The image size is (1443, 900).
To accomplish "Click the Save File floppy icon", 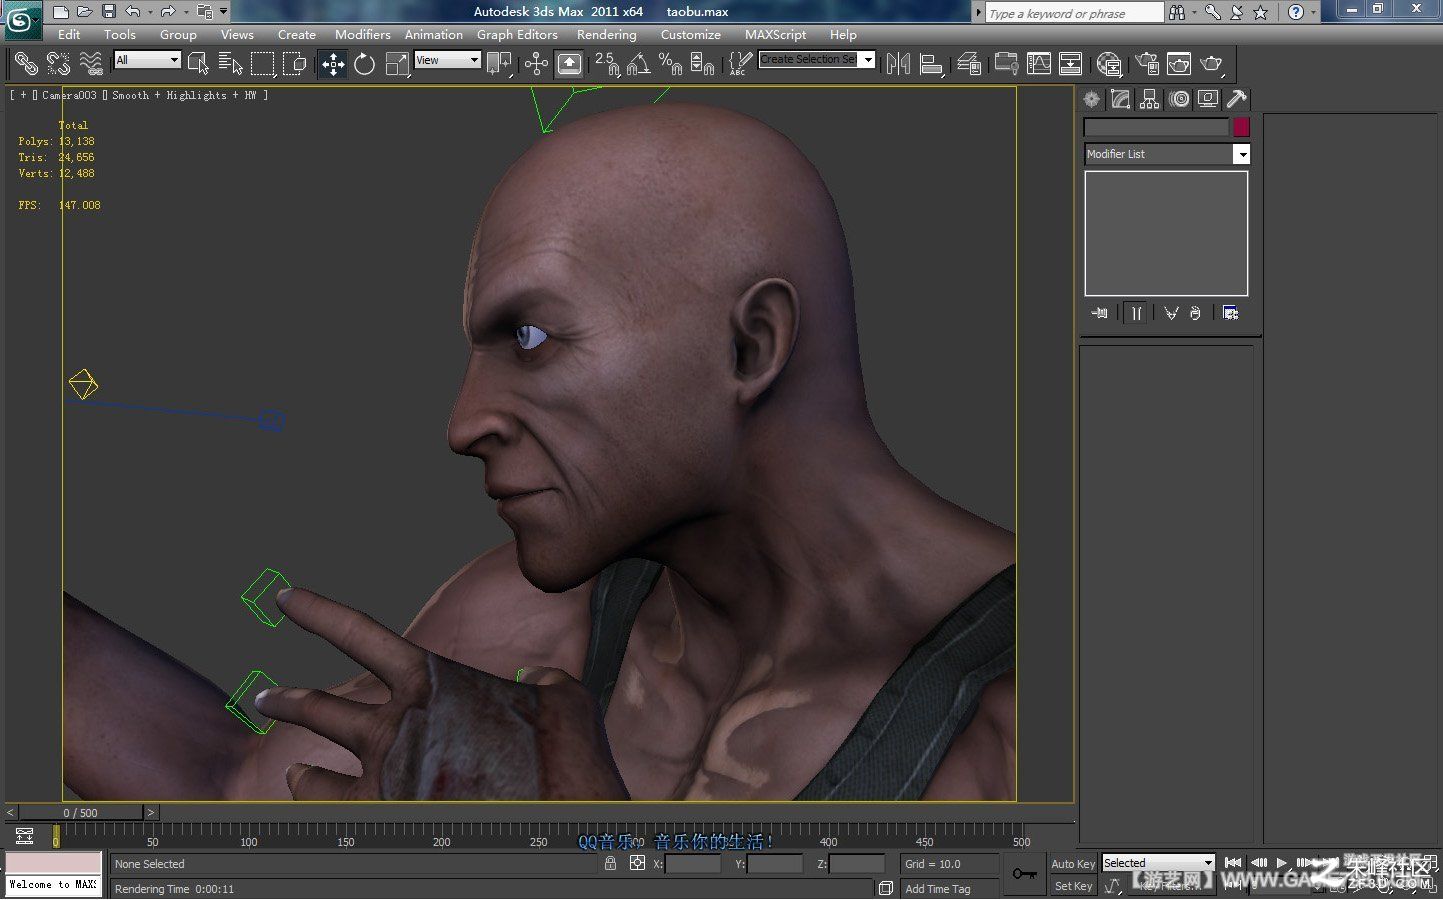I will pyautogui.click(x=109, y=12).
